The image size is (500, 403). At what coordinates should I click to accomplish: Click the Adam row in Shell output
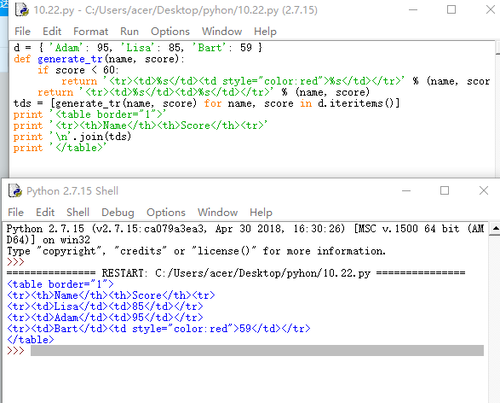(x=105, y=317)
